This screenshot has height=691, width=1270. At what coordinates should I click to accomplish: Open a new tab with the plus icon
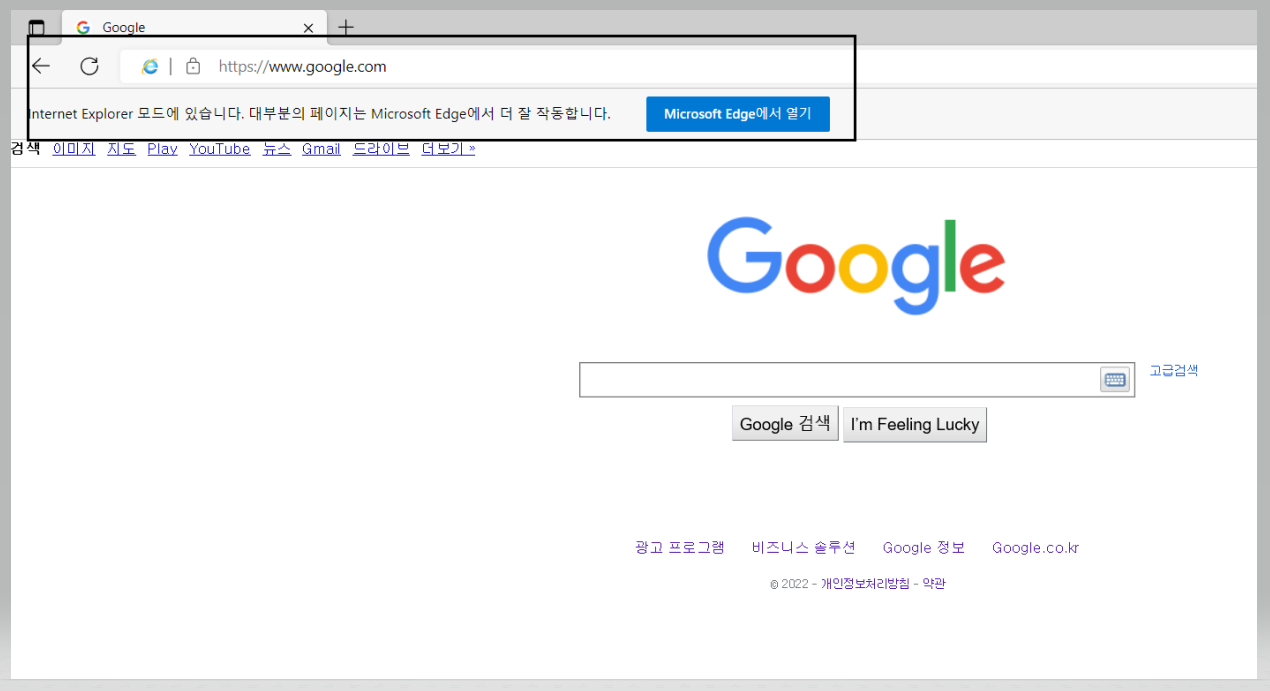click(345, 27)
